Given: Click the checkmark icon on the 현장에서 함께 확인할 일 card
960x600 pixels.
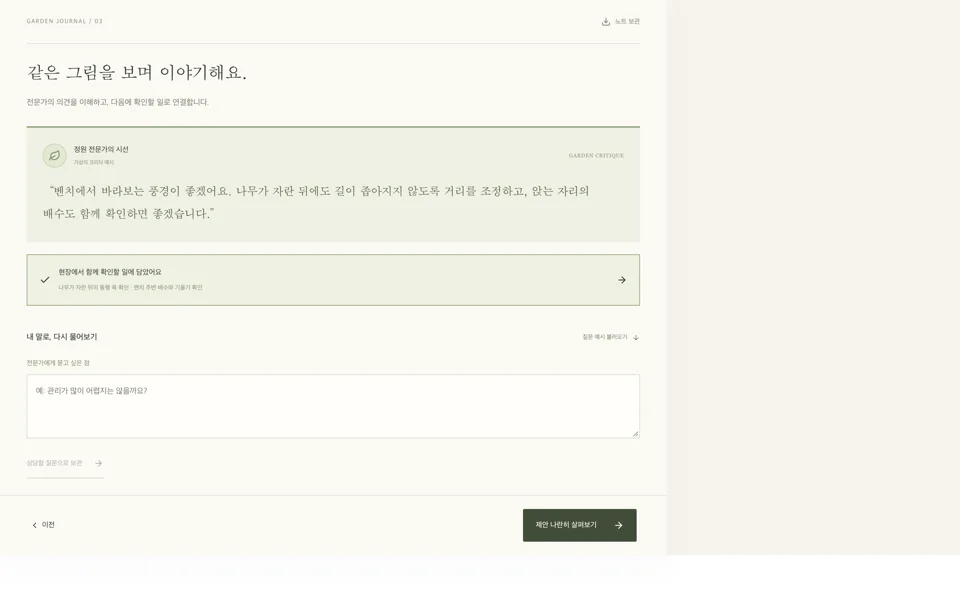Looking at the screenshot, I should point(45,280).
